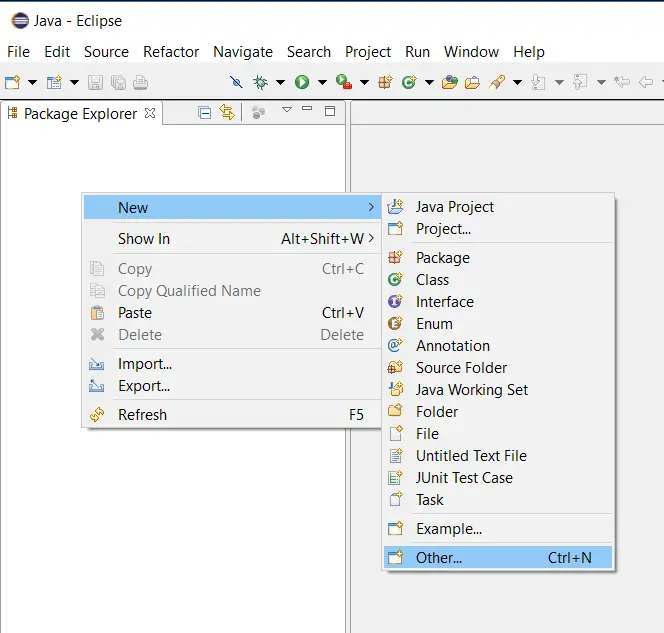Choose Source Folder from New submenu
Screen dimensions: 664x633
(498, 368)
